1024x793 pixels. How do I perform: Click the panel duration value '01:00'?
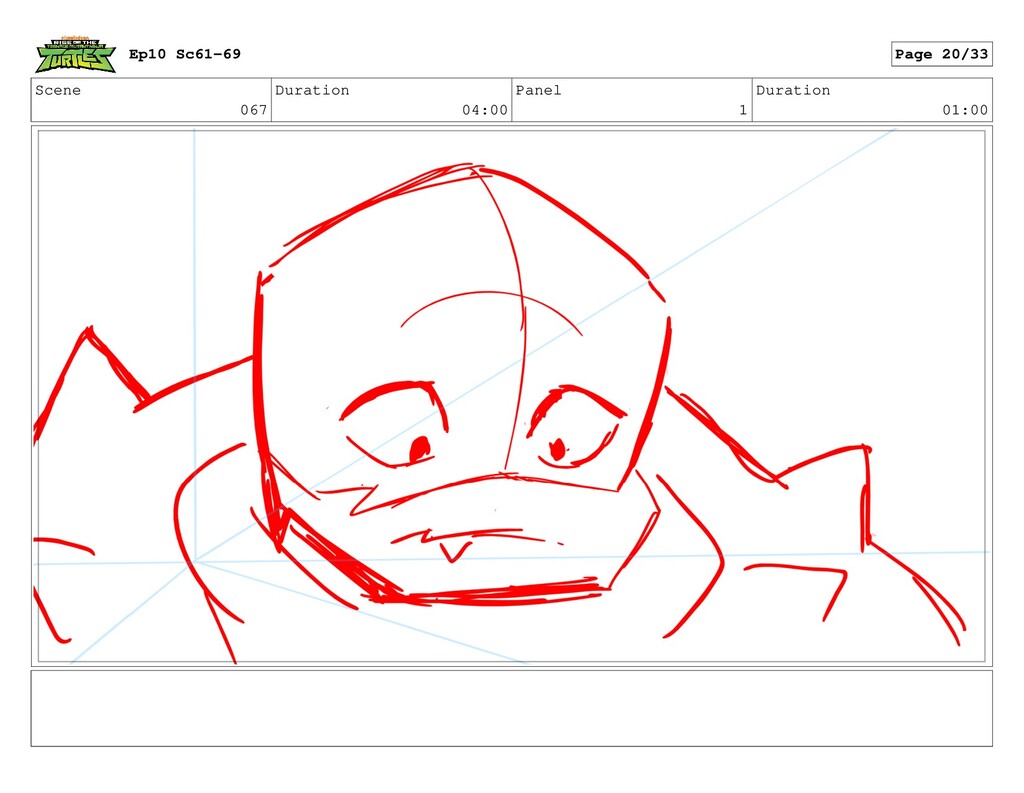click(965, 110)
